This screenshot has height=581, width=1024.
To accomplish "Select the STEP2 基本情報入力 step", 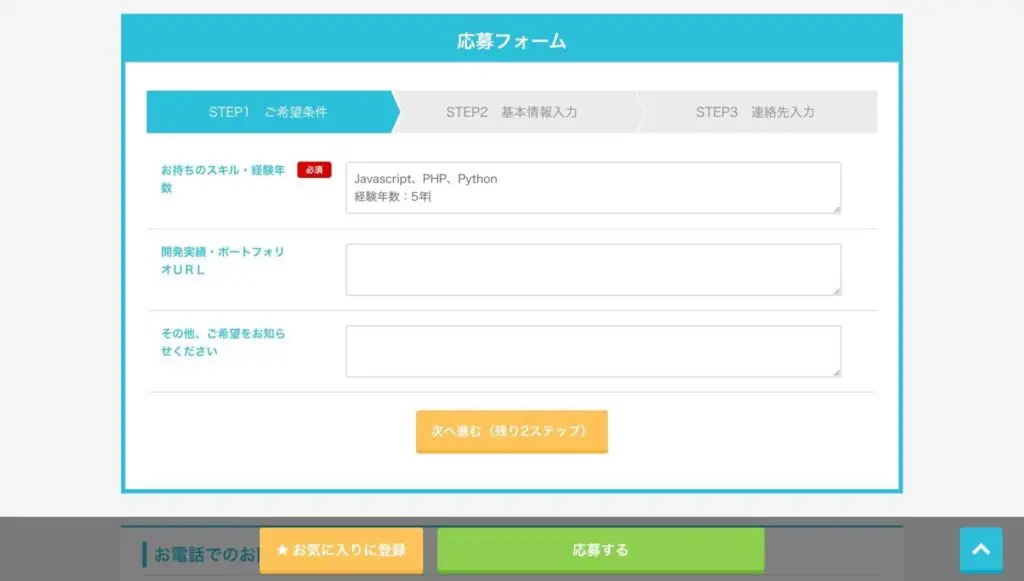I will point(511,112).
